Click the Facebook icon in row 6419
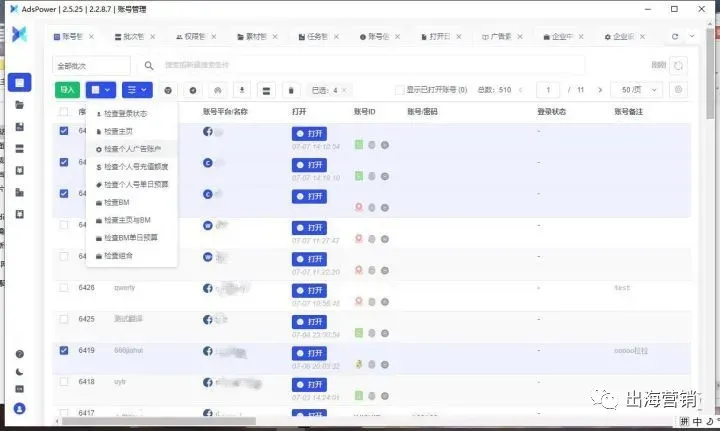 click(x=208, y=351)
